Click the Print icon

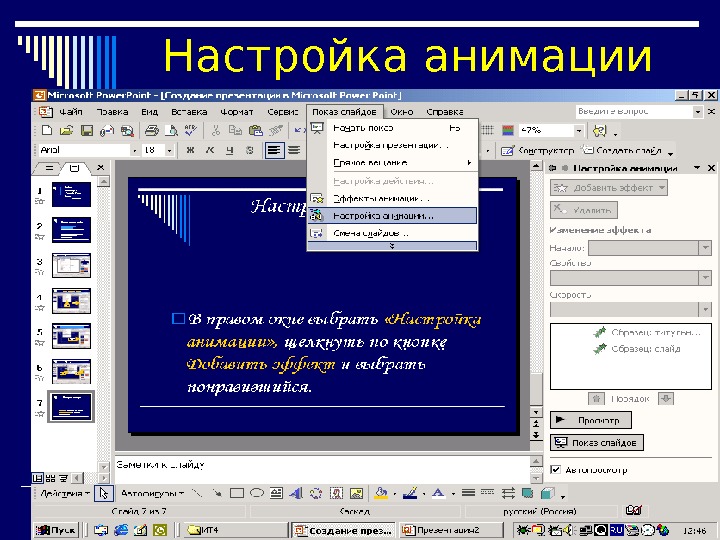[151, 130]
